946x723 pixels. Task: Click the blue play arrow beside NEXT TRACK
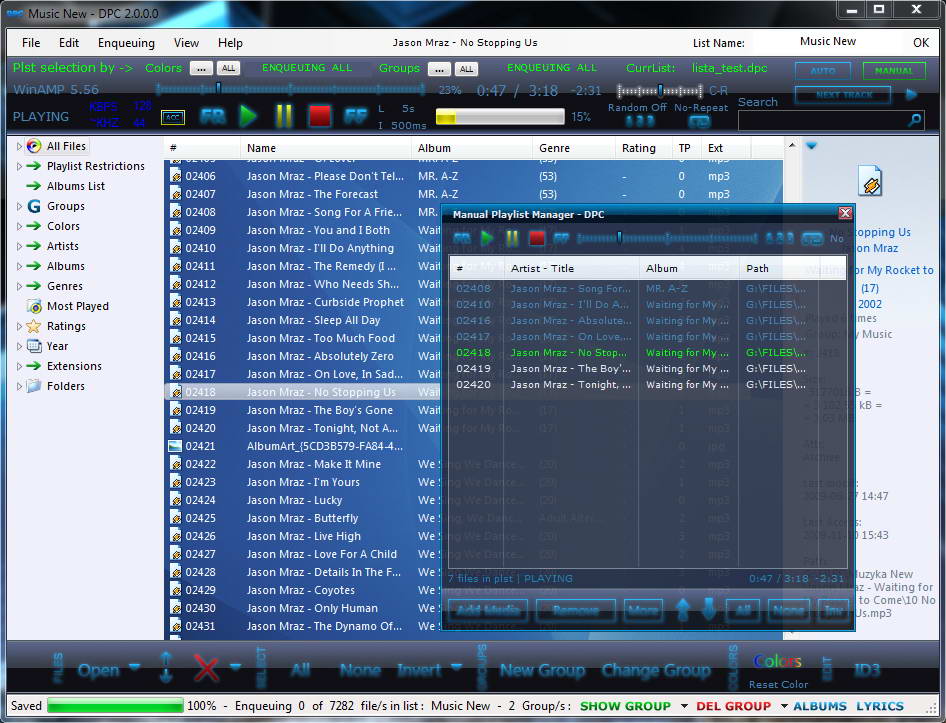(912, 95)
